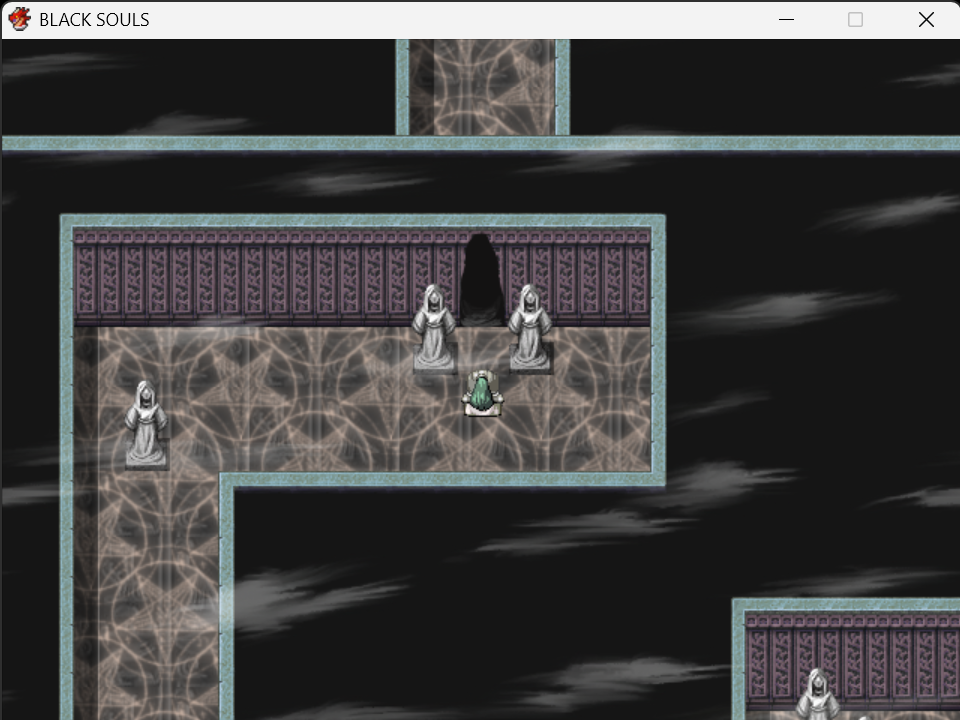Click the teal inner corner border of the L-shaped room

(x=227, y=480)
